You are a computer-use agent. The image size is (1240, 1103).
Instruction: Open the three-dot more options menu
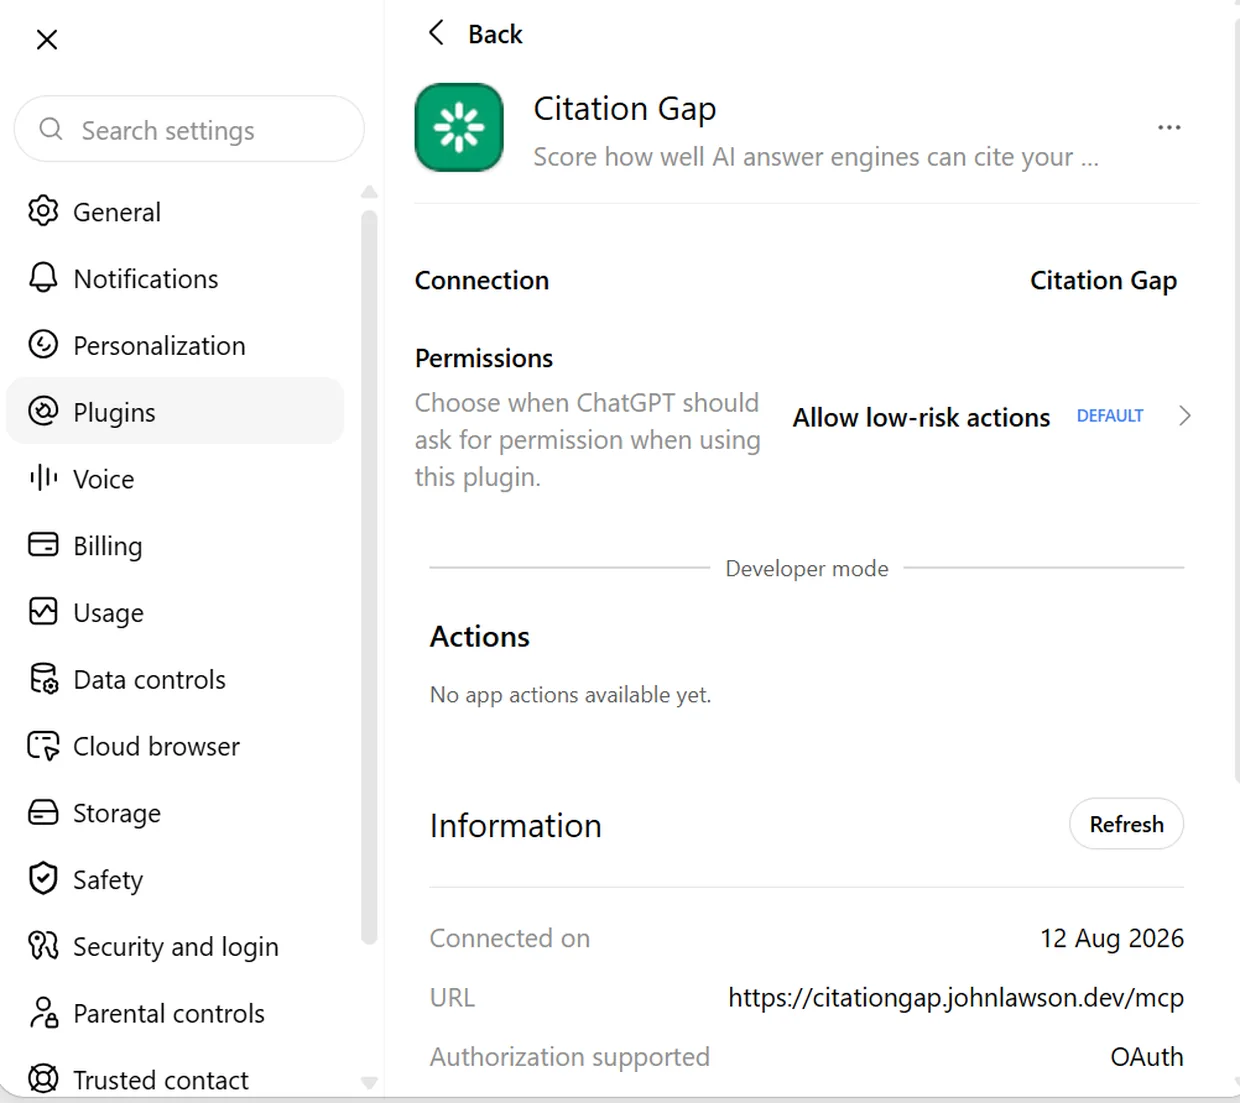pyautogui.click(x=1169, y=127)
